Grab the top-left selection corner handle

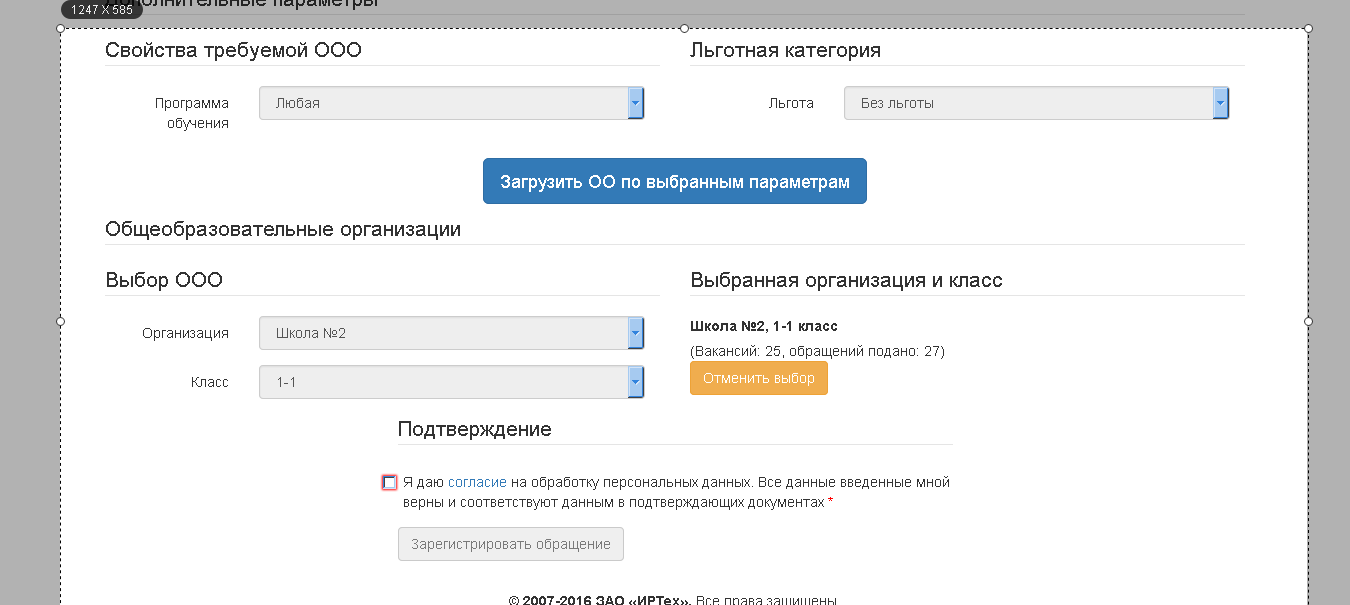coord(61,28)
